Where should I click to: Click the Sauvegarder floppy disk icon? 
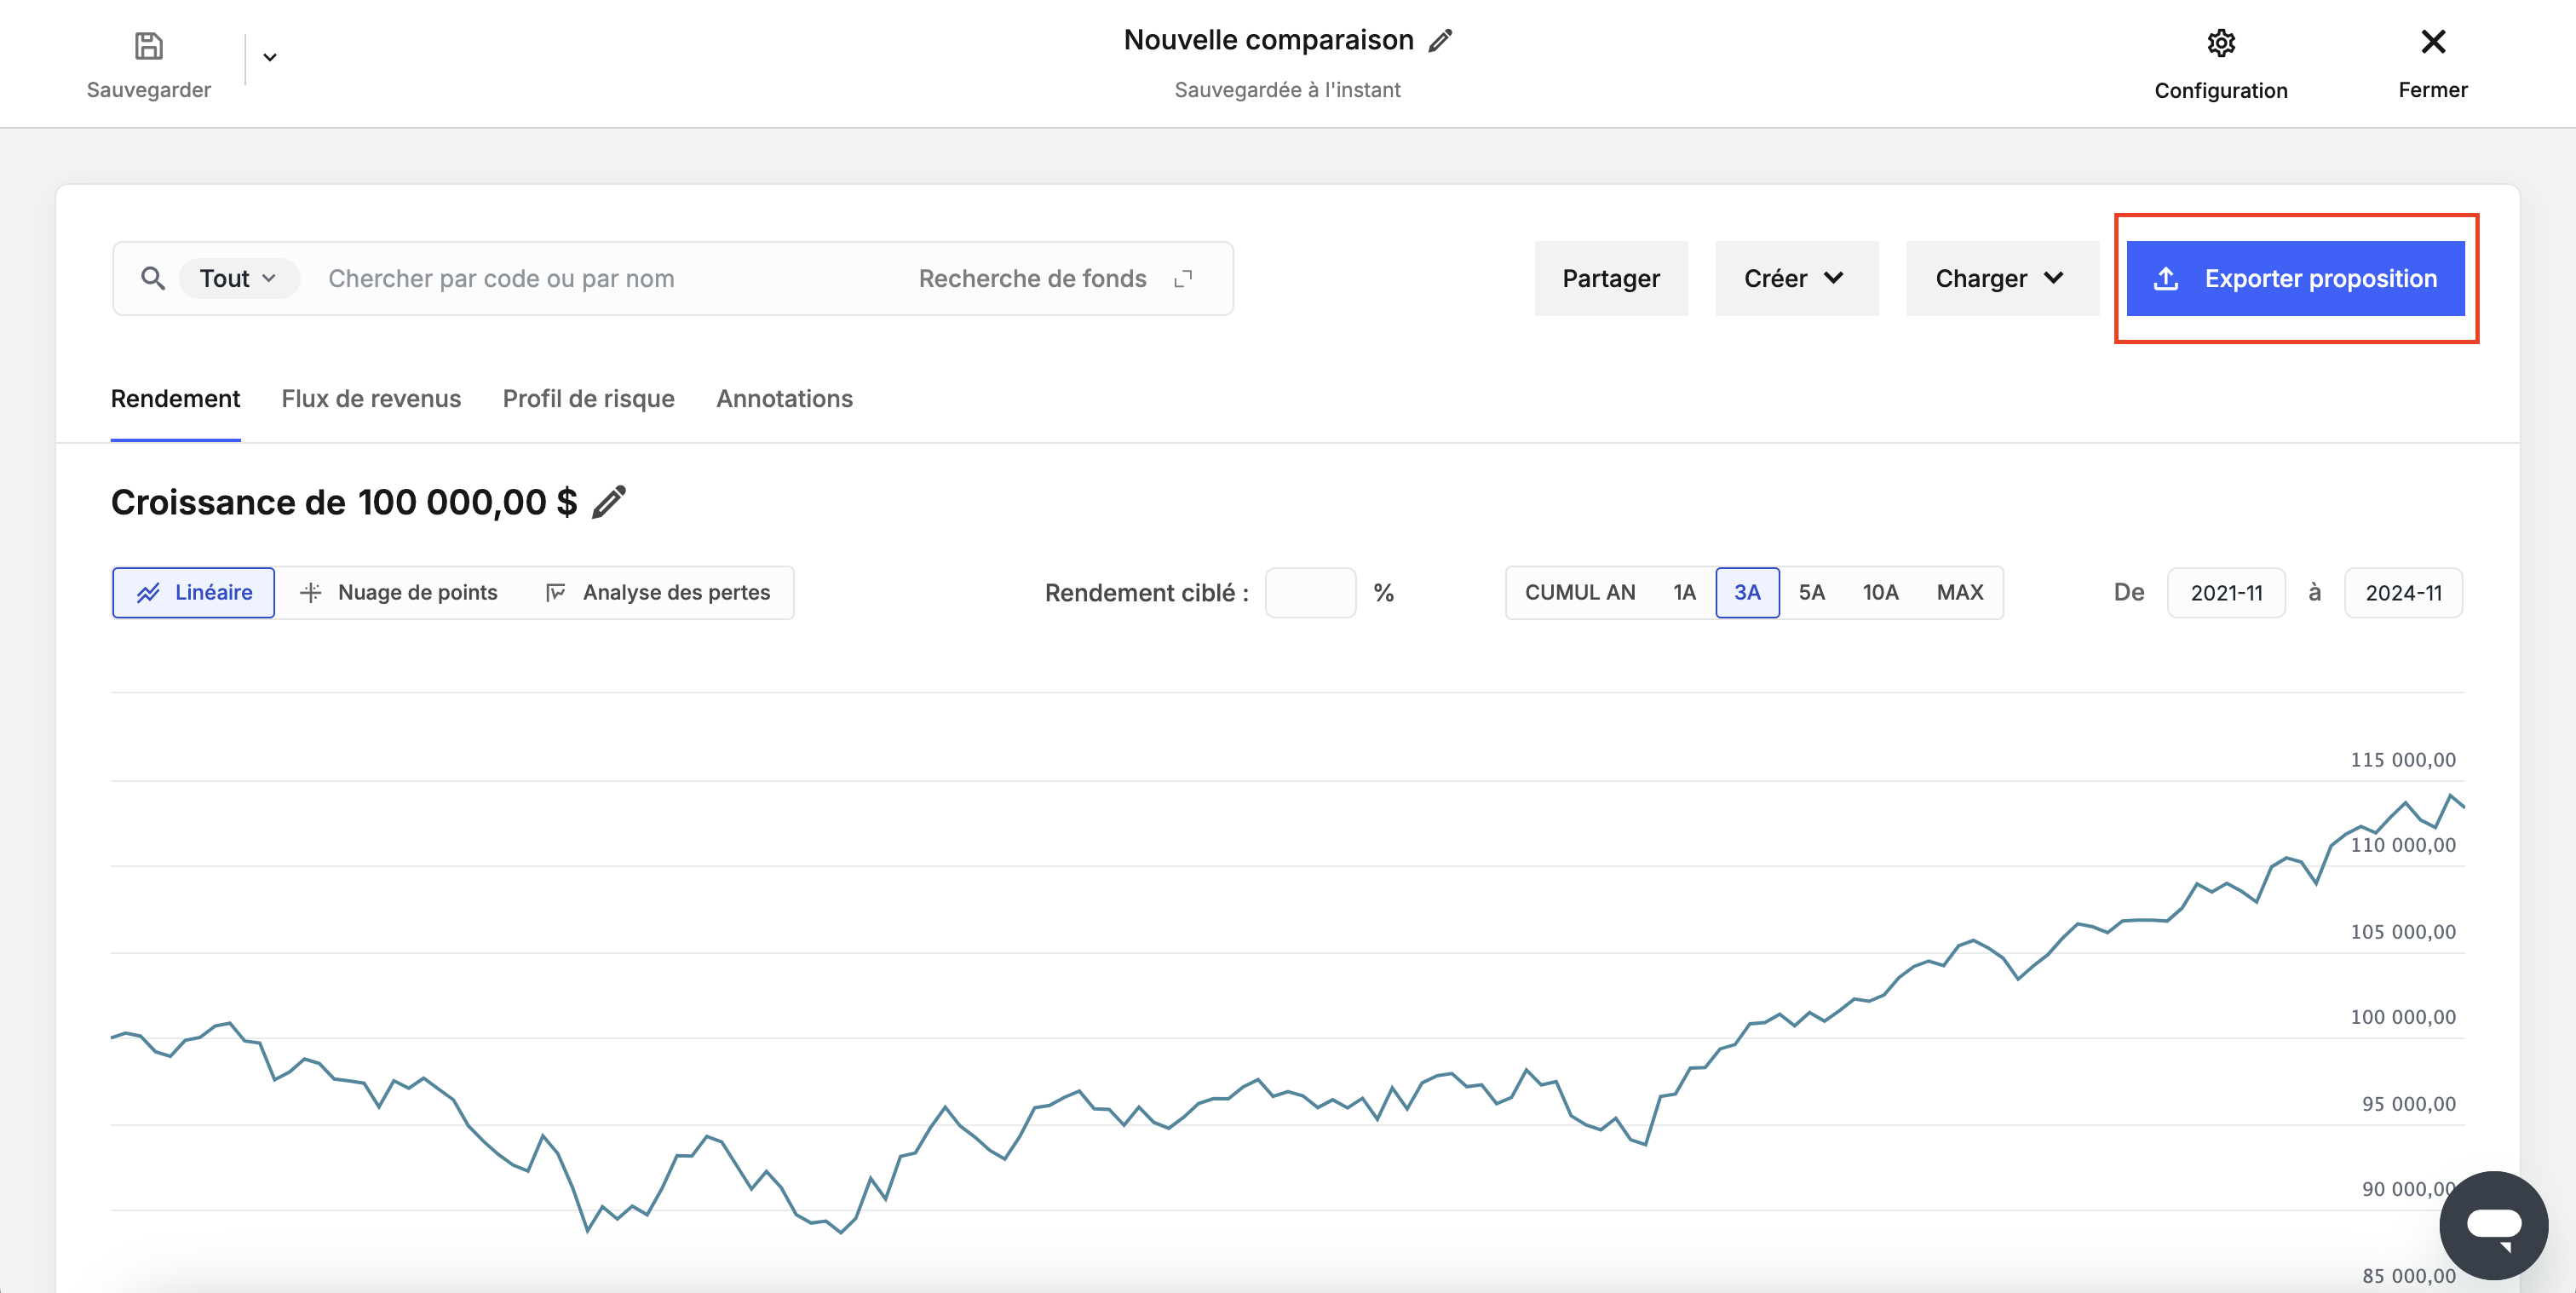pyautogui.click(x=148, y=46)
